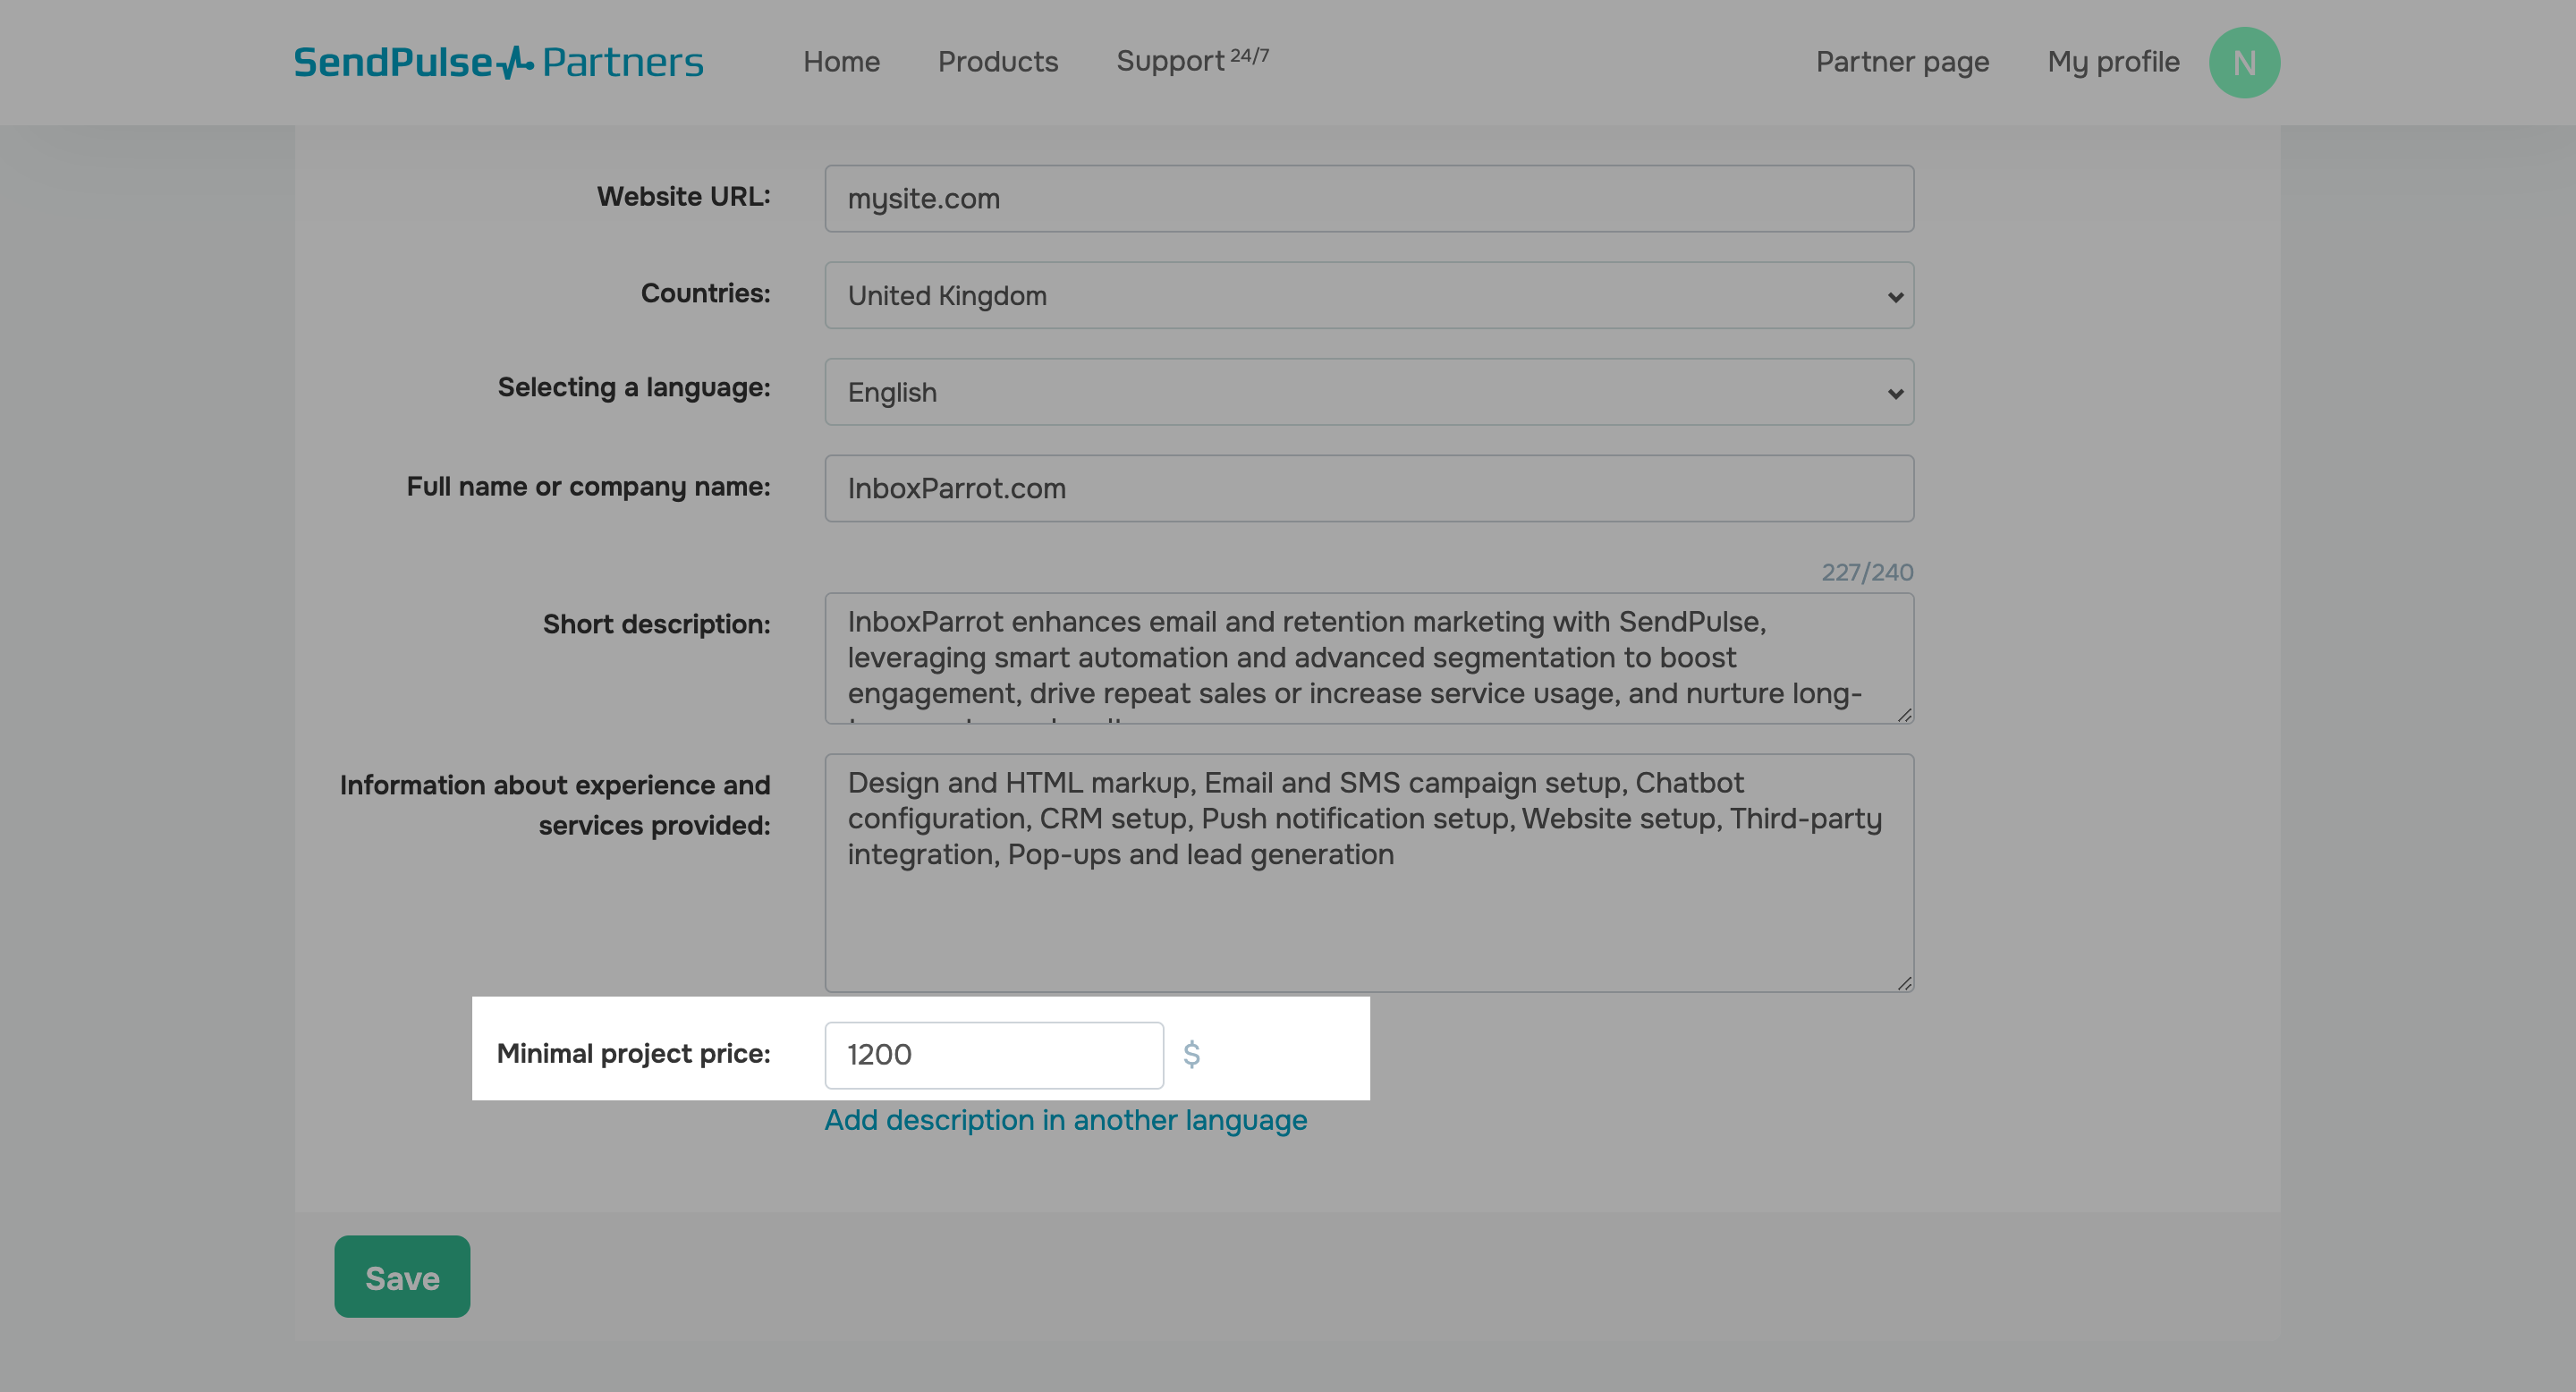Click into experience and services textarea

click(x=1368, y=910)
